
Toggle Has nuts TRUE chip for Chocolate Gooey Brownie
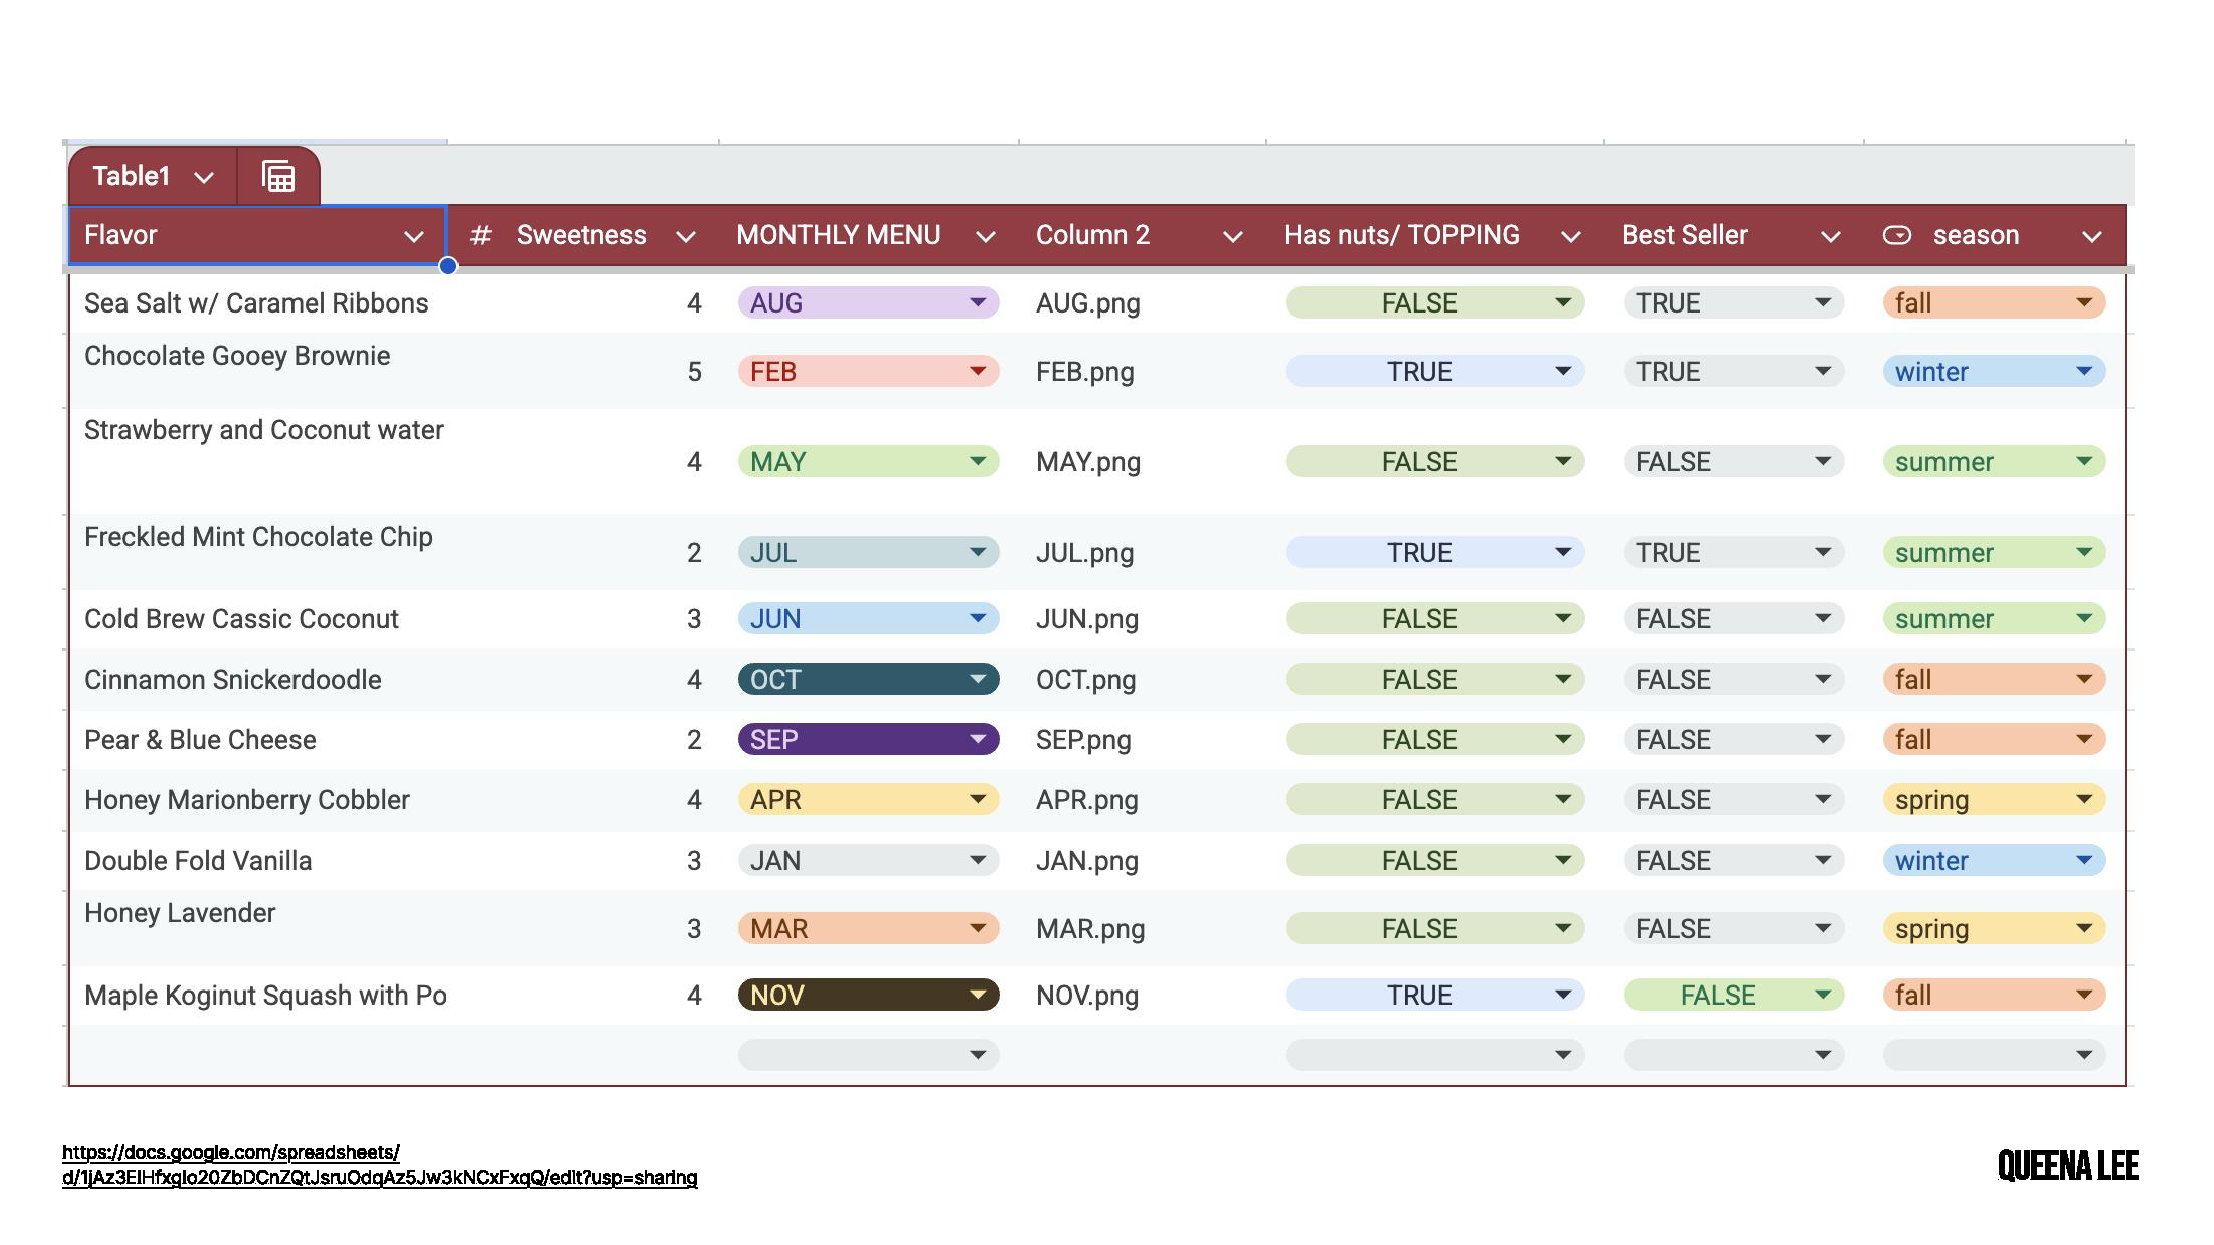click(1433, 372)
